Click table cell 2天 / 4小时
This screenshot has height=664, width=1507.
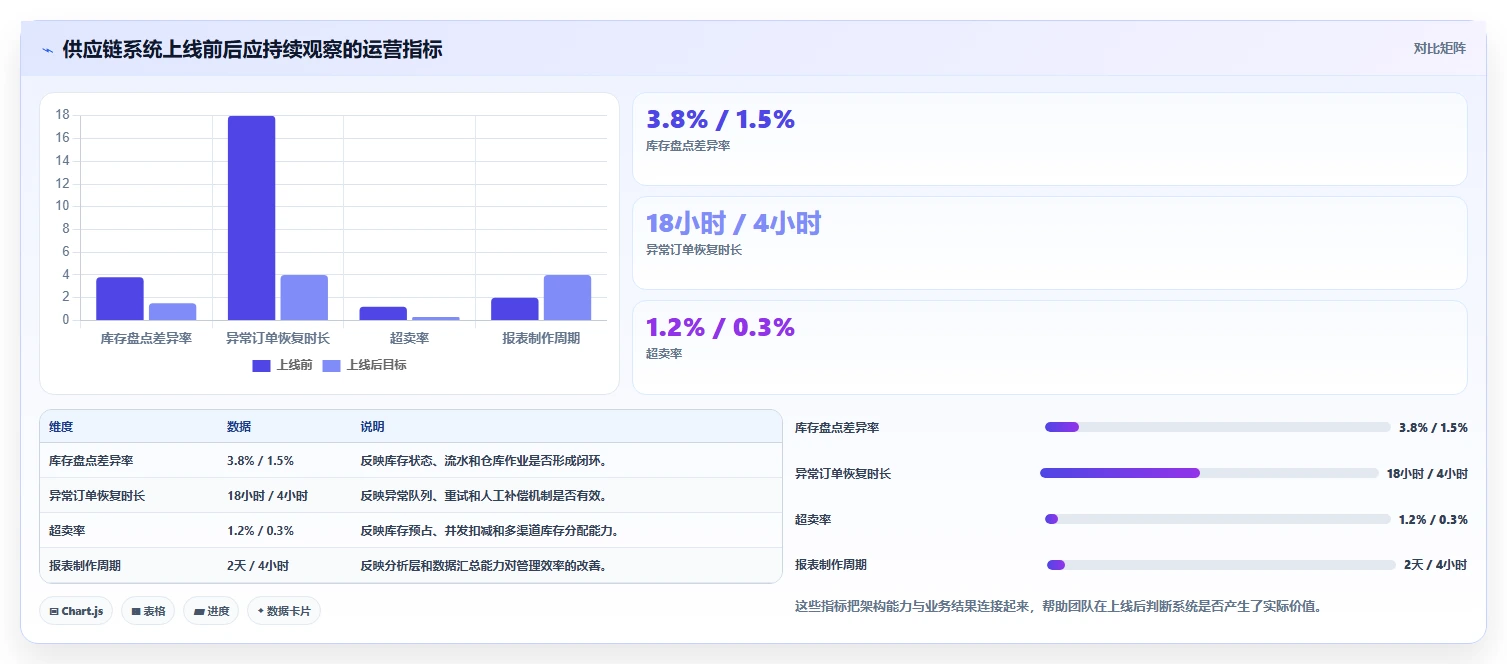tap(258, 566)
